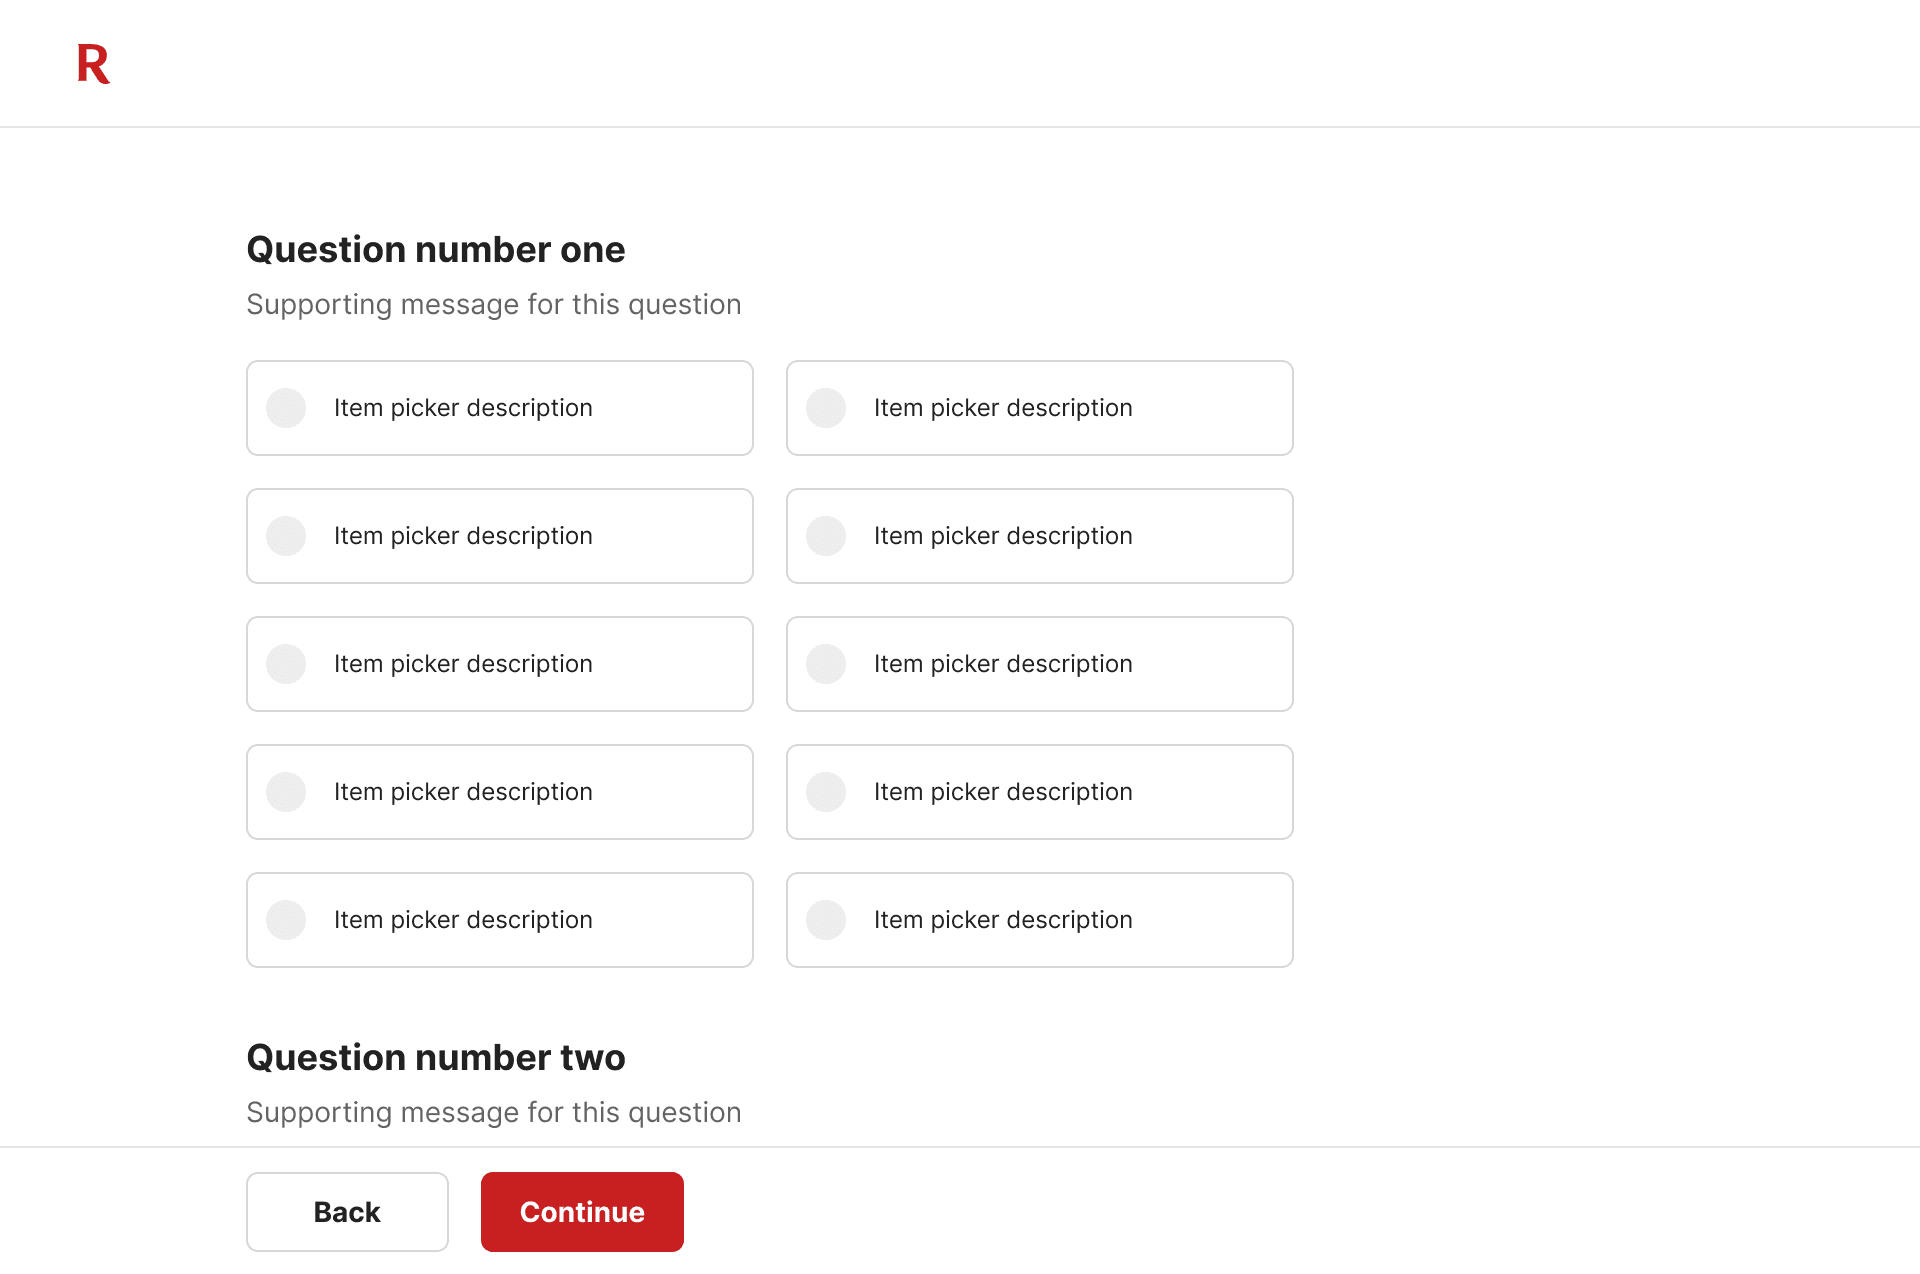
Task: Continue to the next step
Action: click(582, 1212)
